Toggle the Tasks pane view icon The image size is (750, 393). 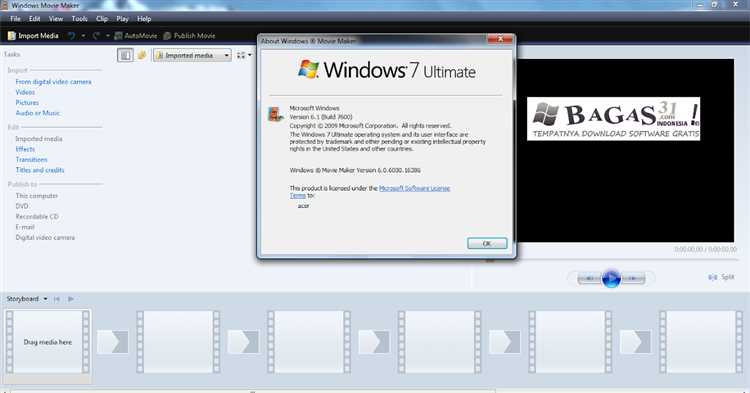125,55
